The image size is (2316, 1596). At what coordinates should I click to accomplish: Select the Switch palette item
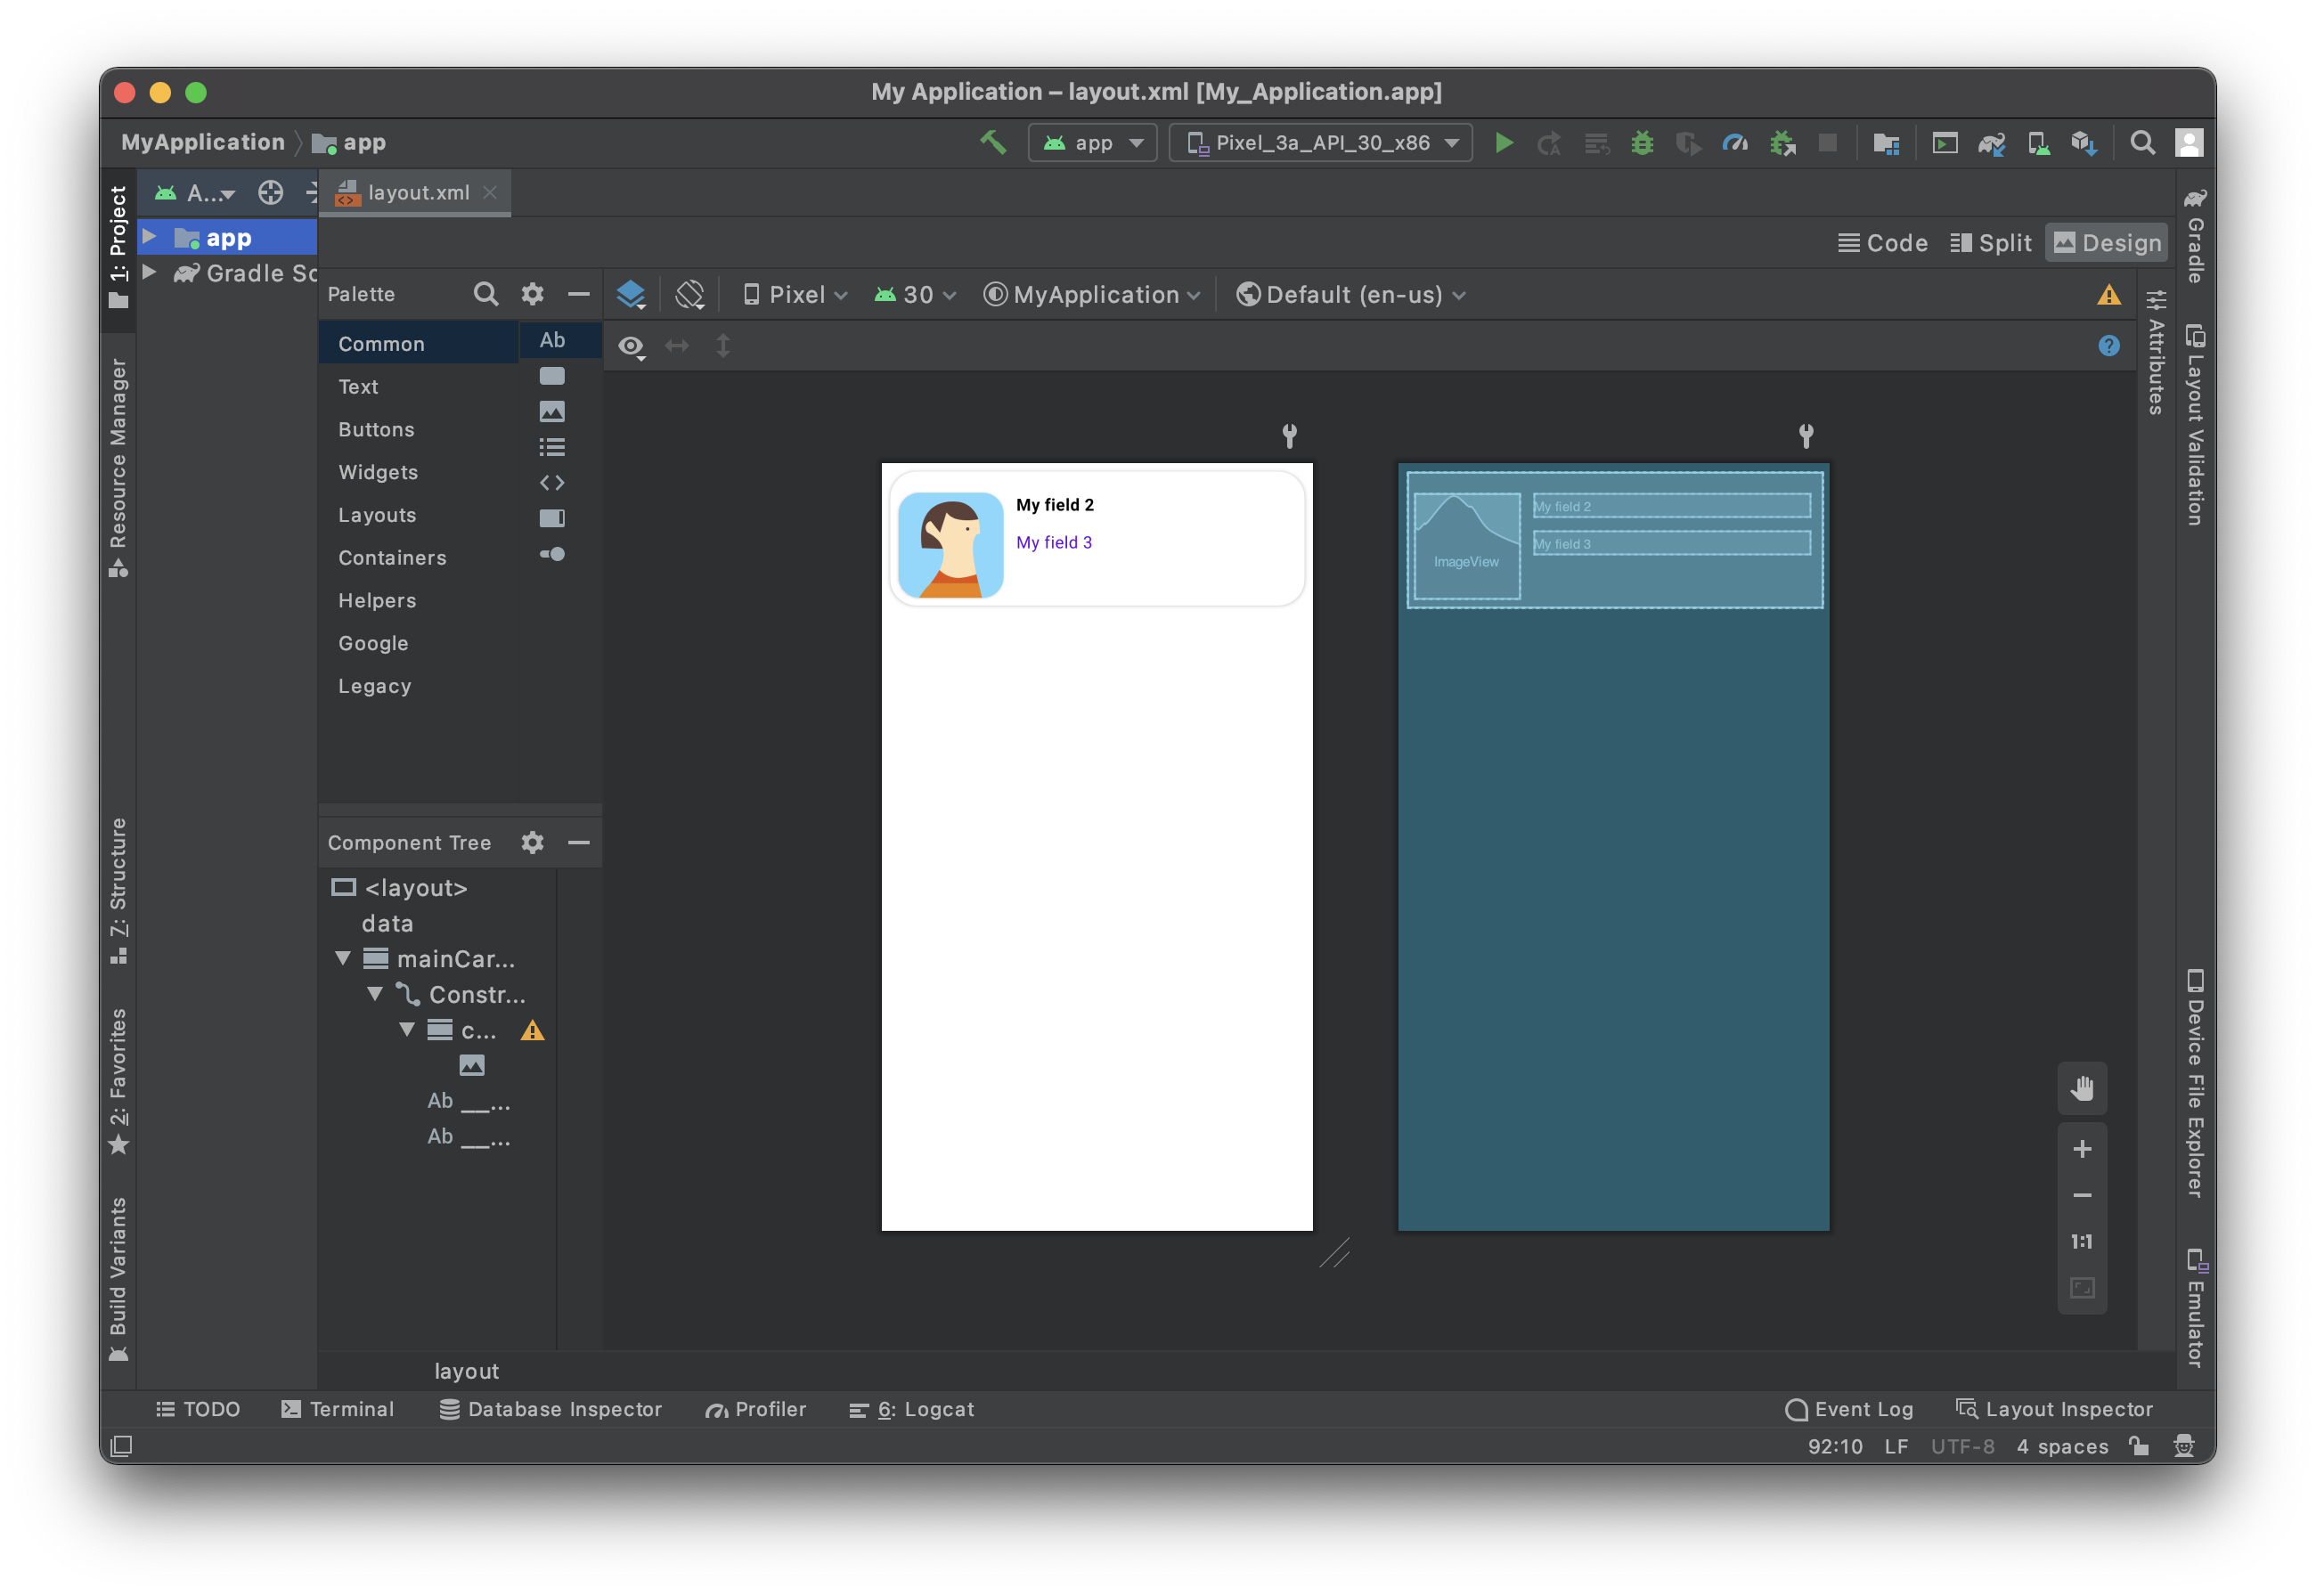coord(552,554)
